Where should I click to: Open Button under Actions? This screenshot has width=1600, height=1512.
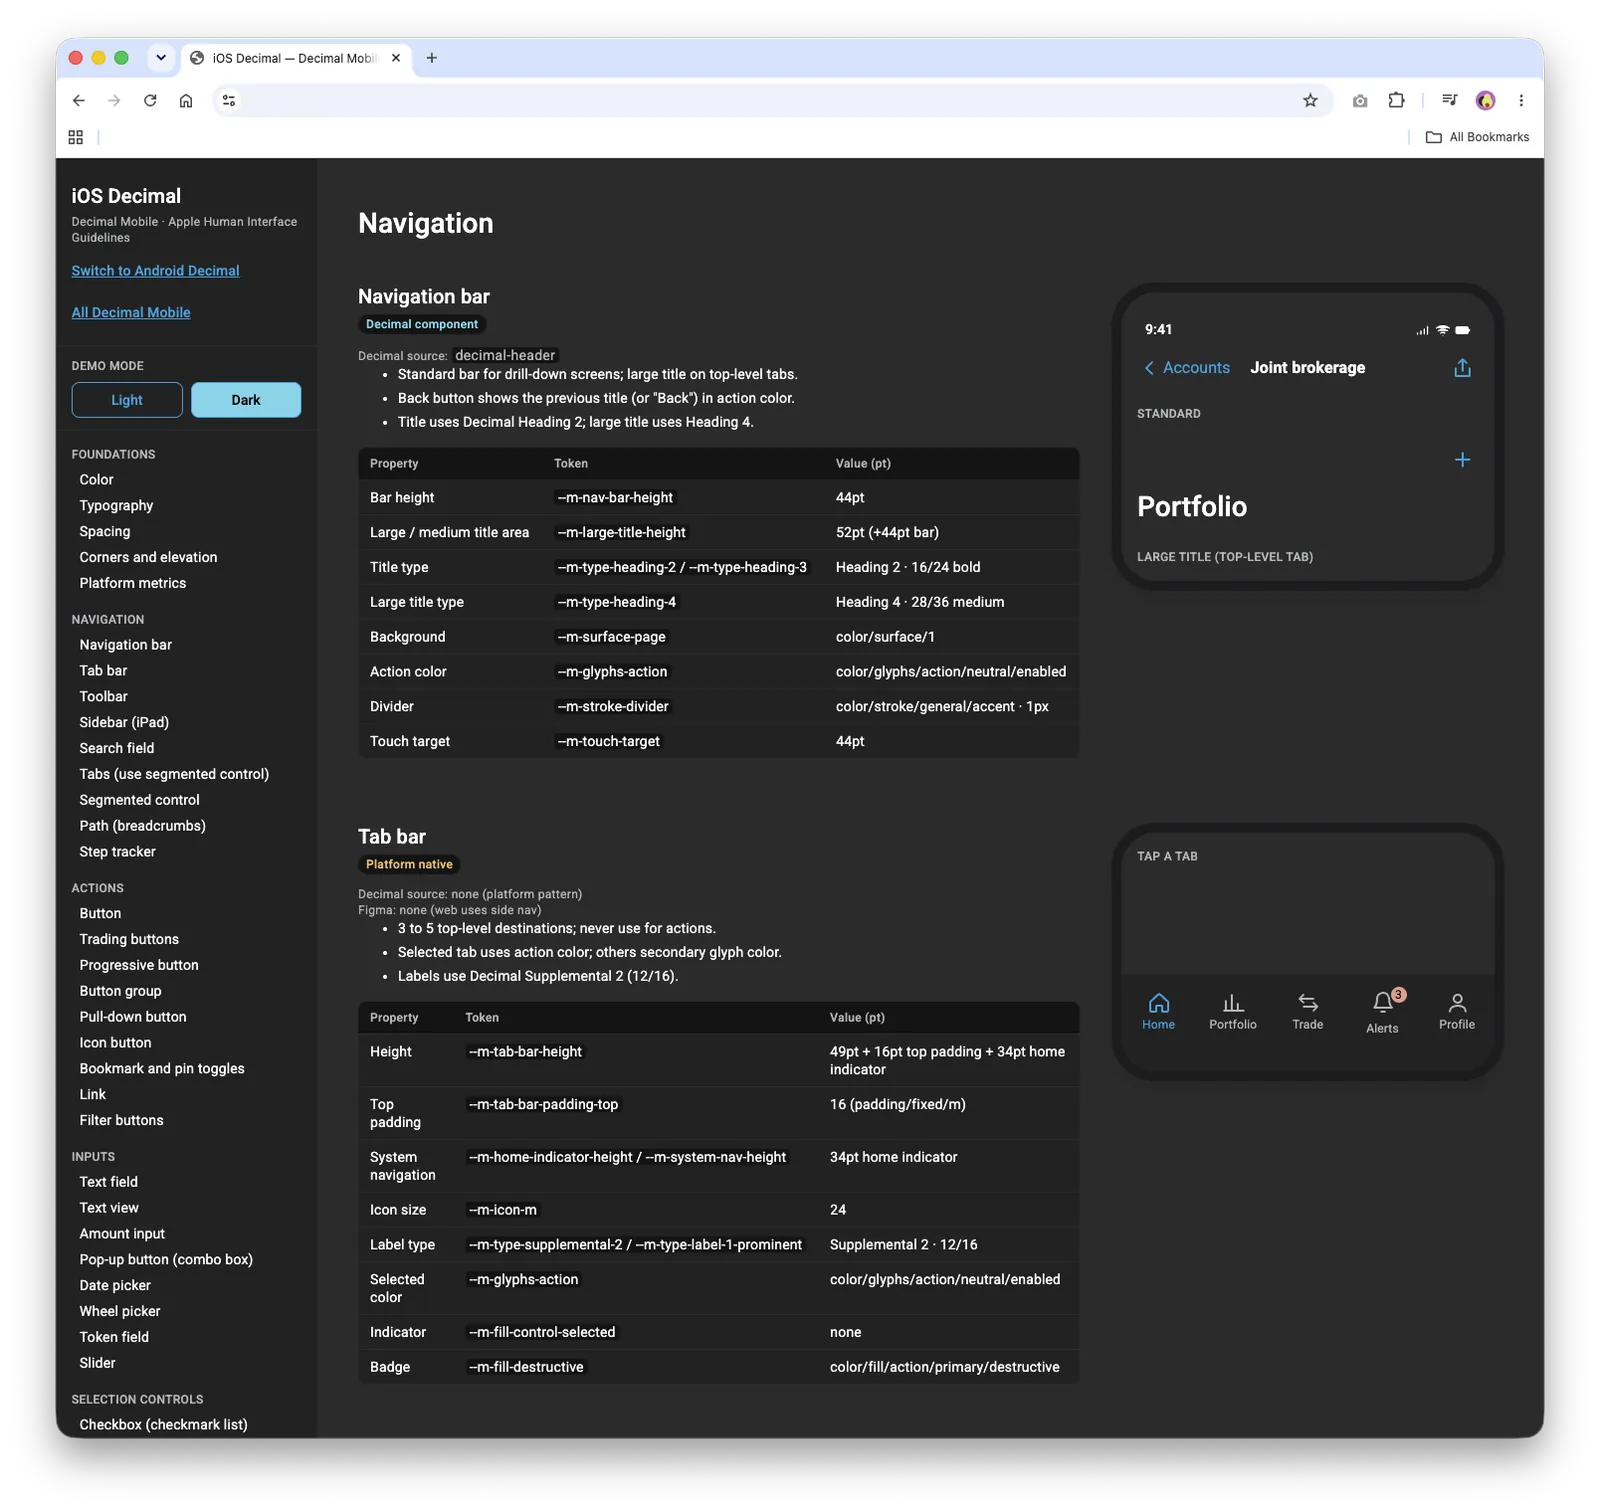pos(100,914)
